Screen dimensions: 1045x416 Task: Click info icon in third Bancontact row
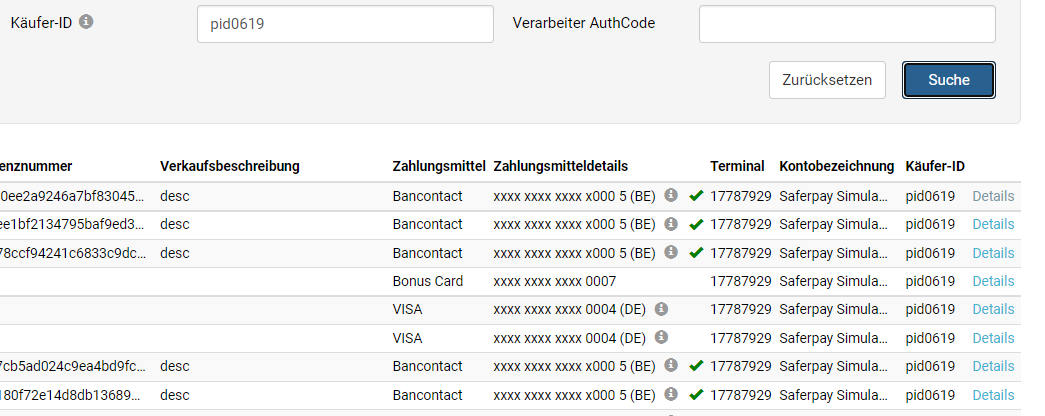click(x=671, y=251)
